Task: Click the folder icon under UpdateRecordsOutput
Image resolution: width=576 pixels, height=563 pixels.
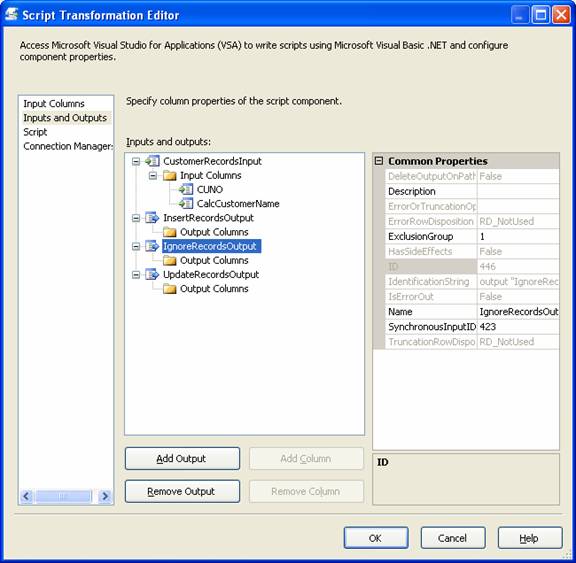Action: [x=169, y=289]
